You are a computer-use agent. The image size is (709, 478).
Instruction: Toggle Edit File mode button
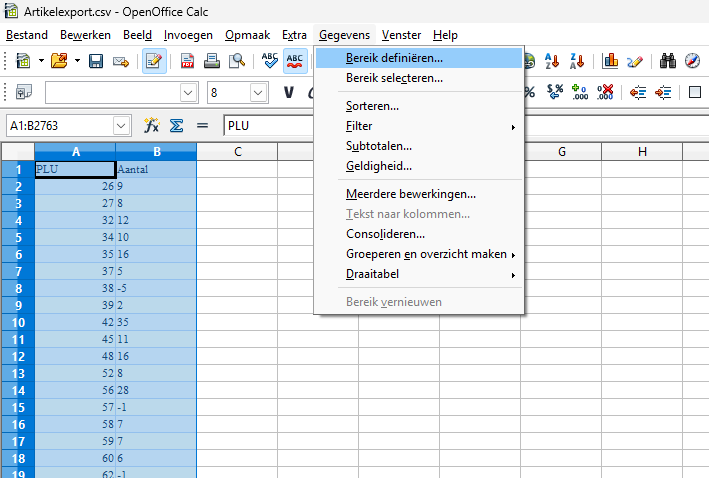point(154,61)
